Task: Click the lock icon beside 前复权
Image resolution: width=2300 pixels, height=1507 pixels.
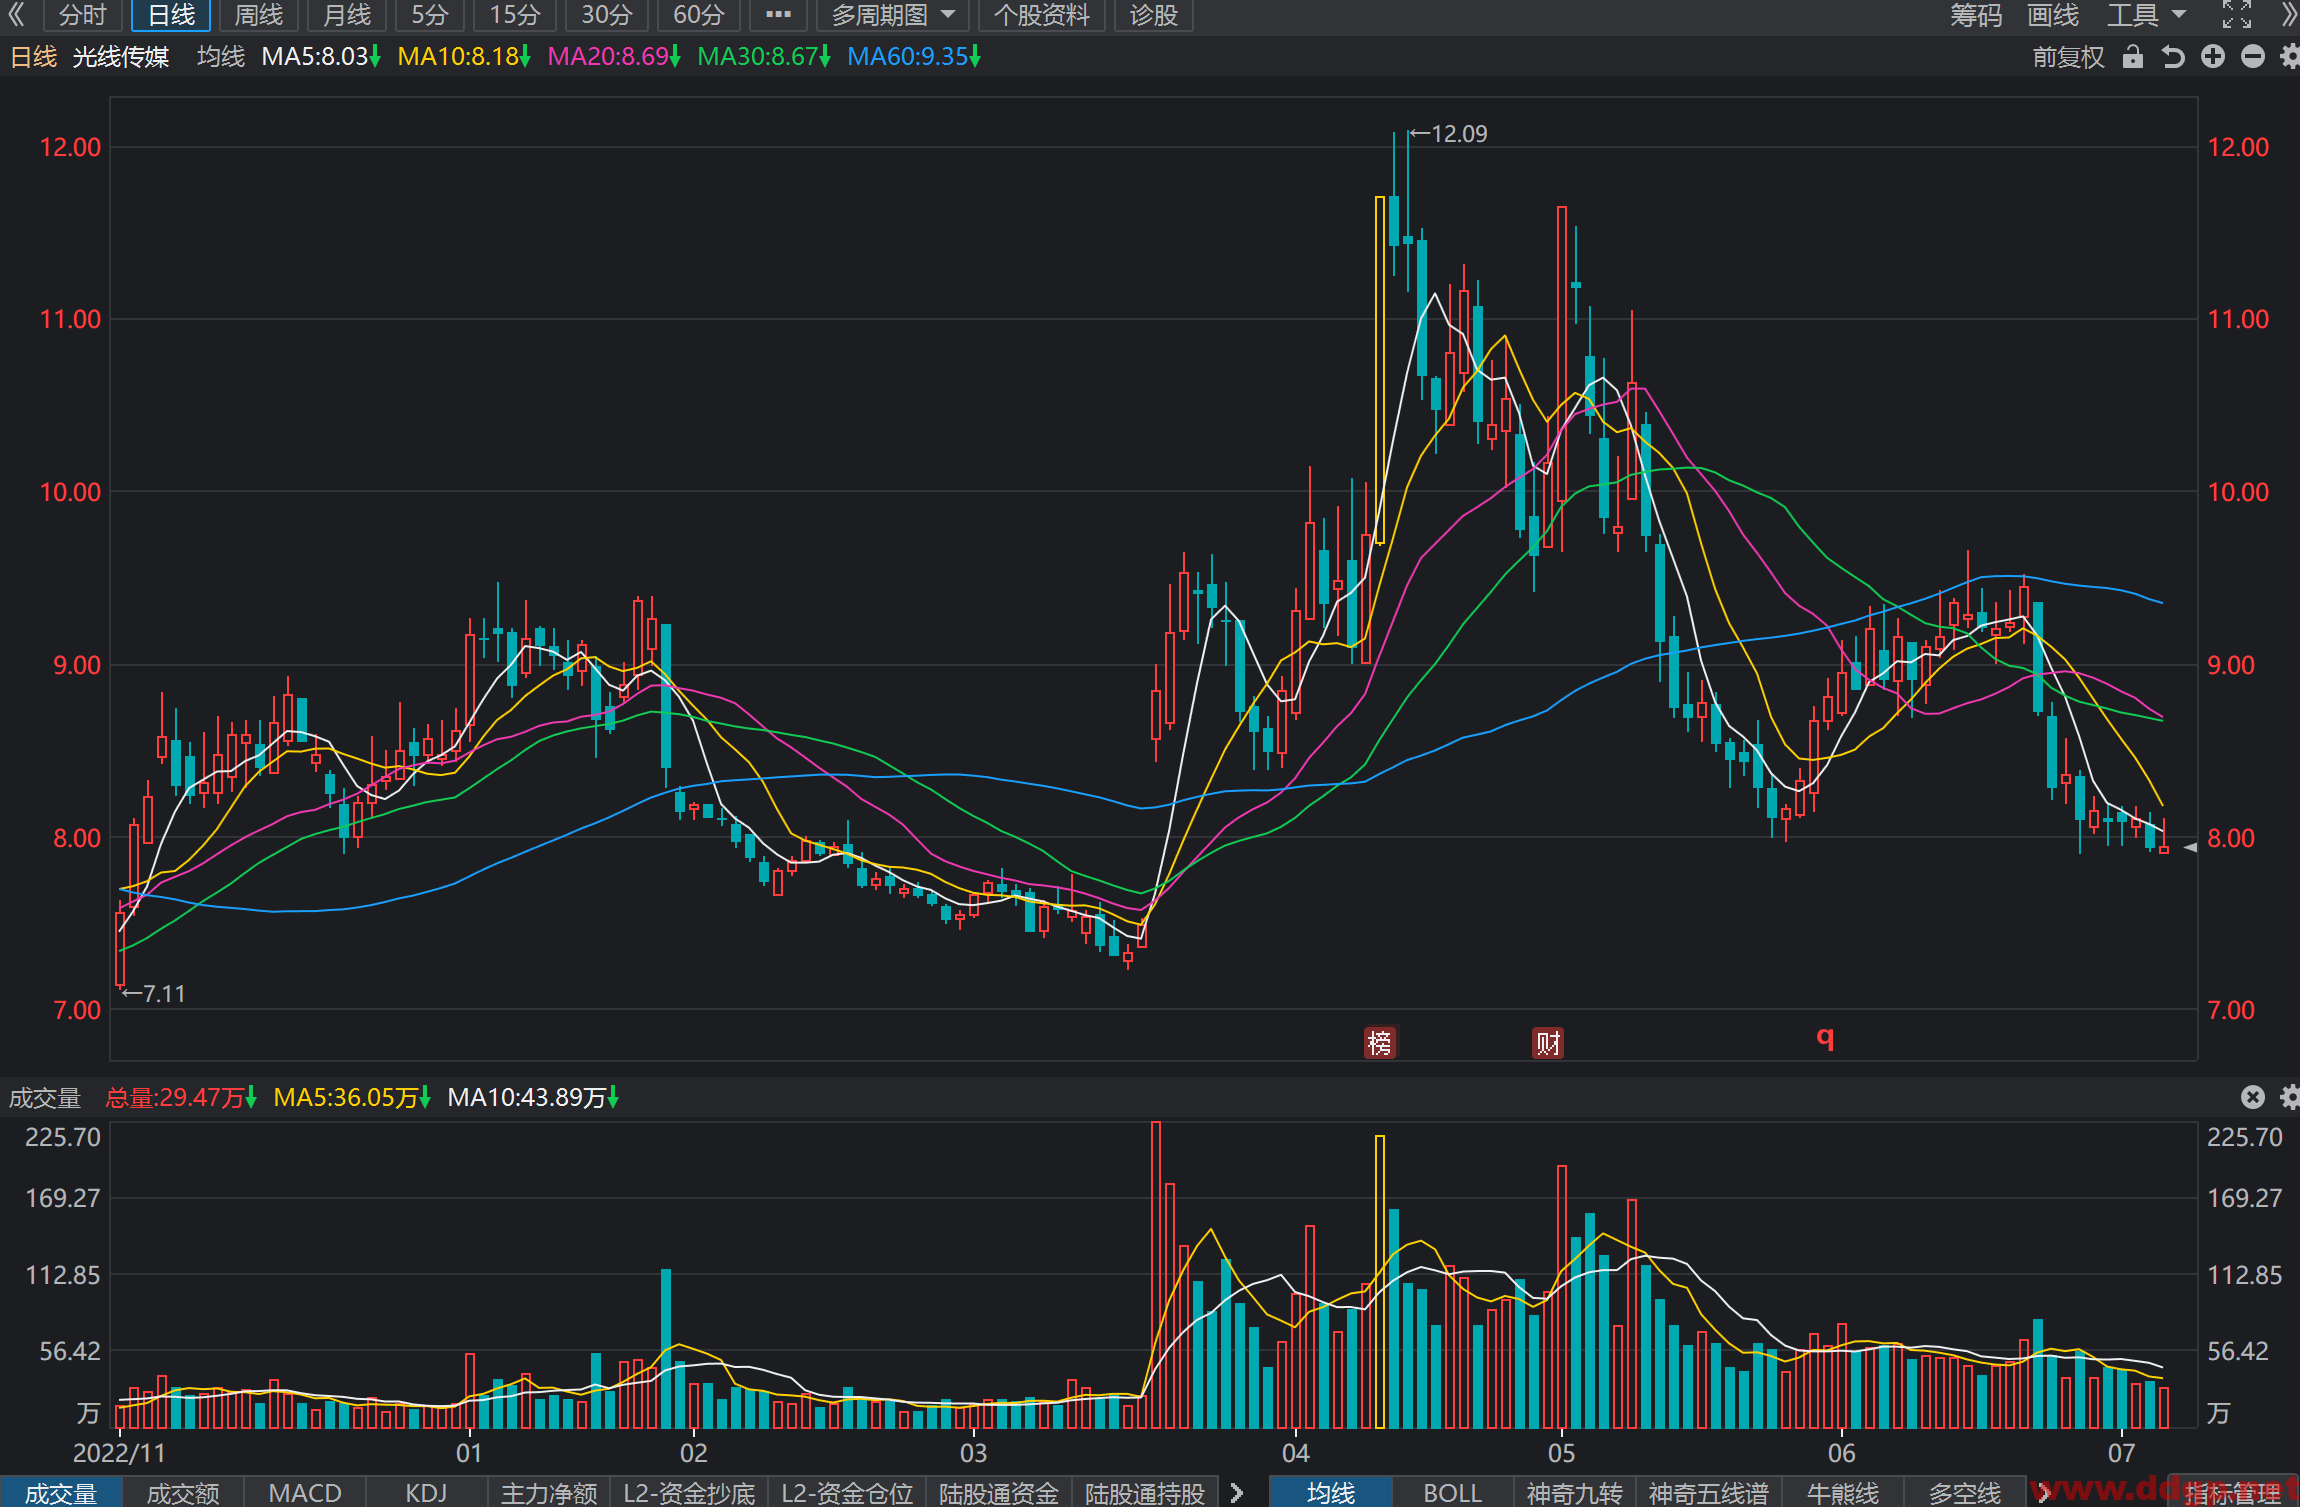Action: point(2133,57)
